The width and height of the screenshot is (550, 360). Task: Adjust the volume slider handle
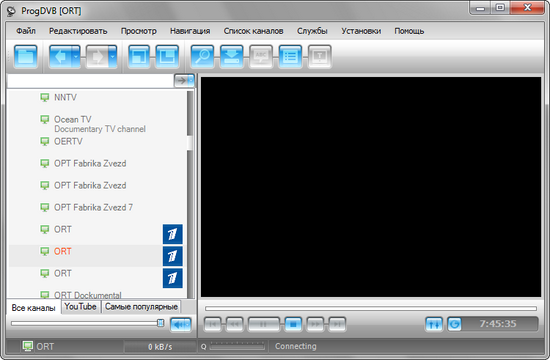(160, 323)
